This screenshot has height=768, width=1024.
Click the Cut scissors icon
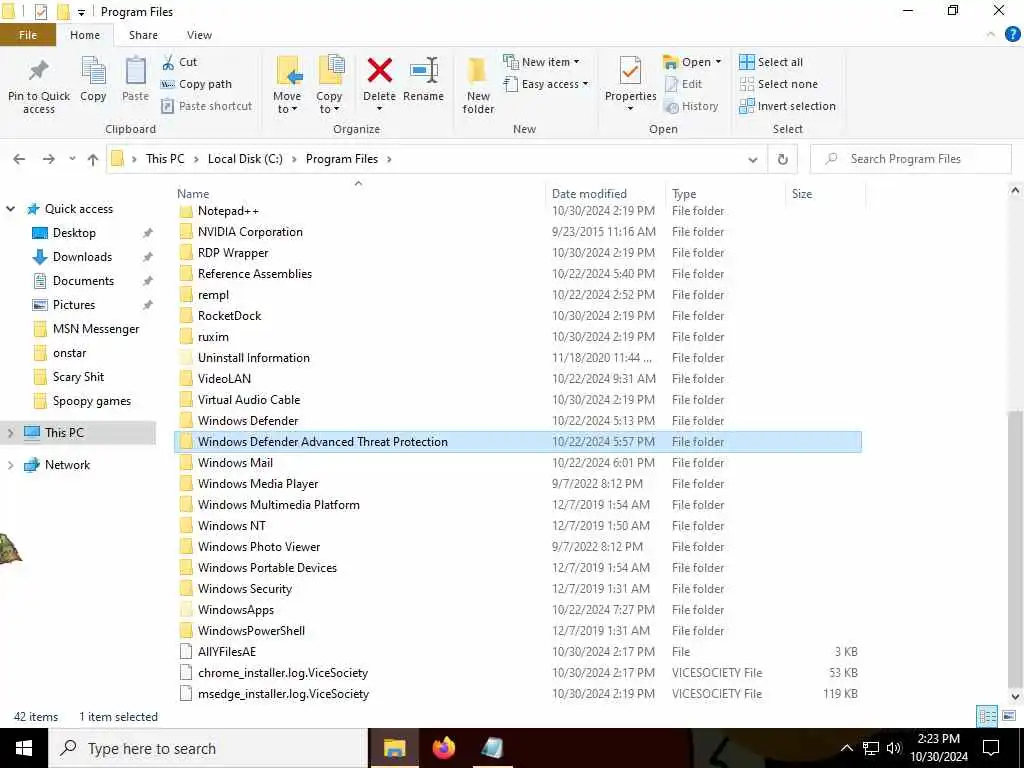click(168, 62)
